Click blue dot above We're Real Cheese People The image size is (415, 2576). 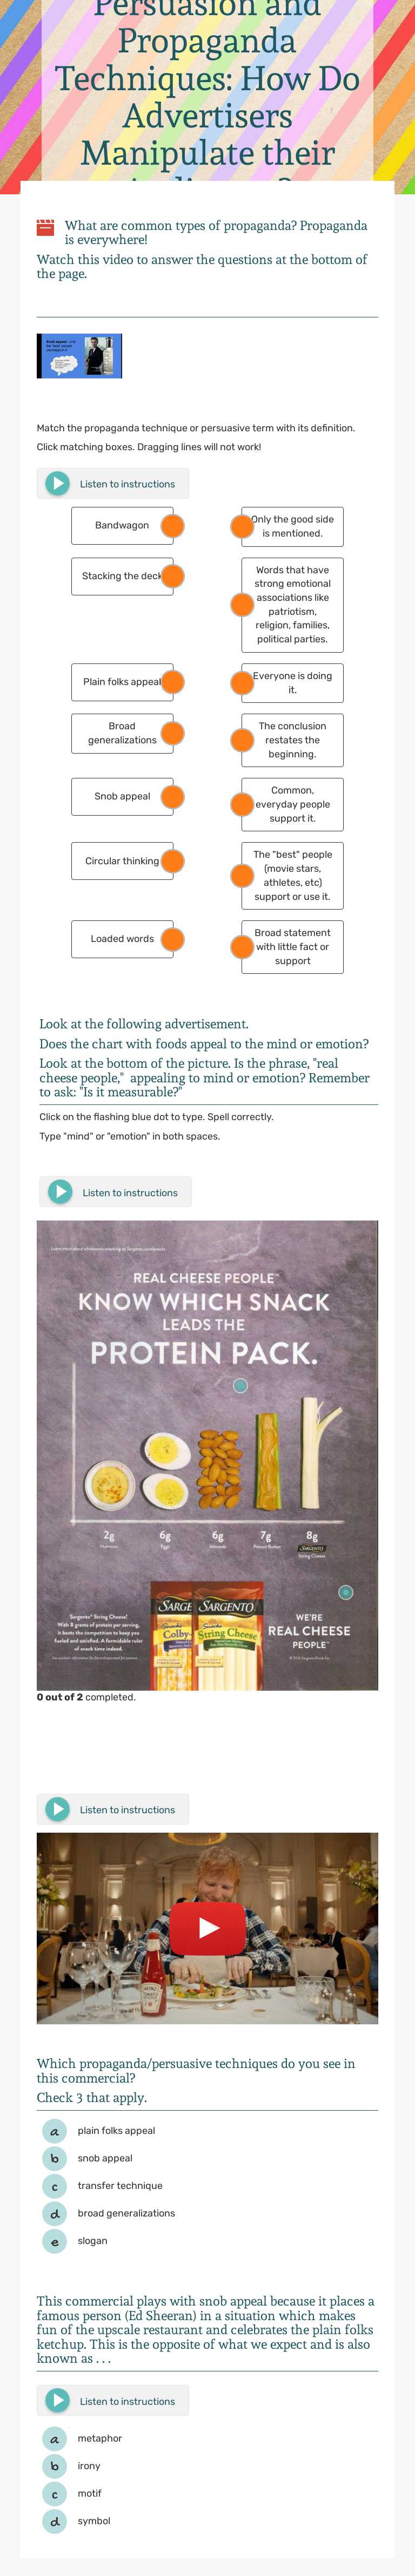click(346, 1592)
